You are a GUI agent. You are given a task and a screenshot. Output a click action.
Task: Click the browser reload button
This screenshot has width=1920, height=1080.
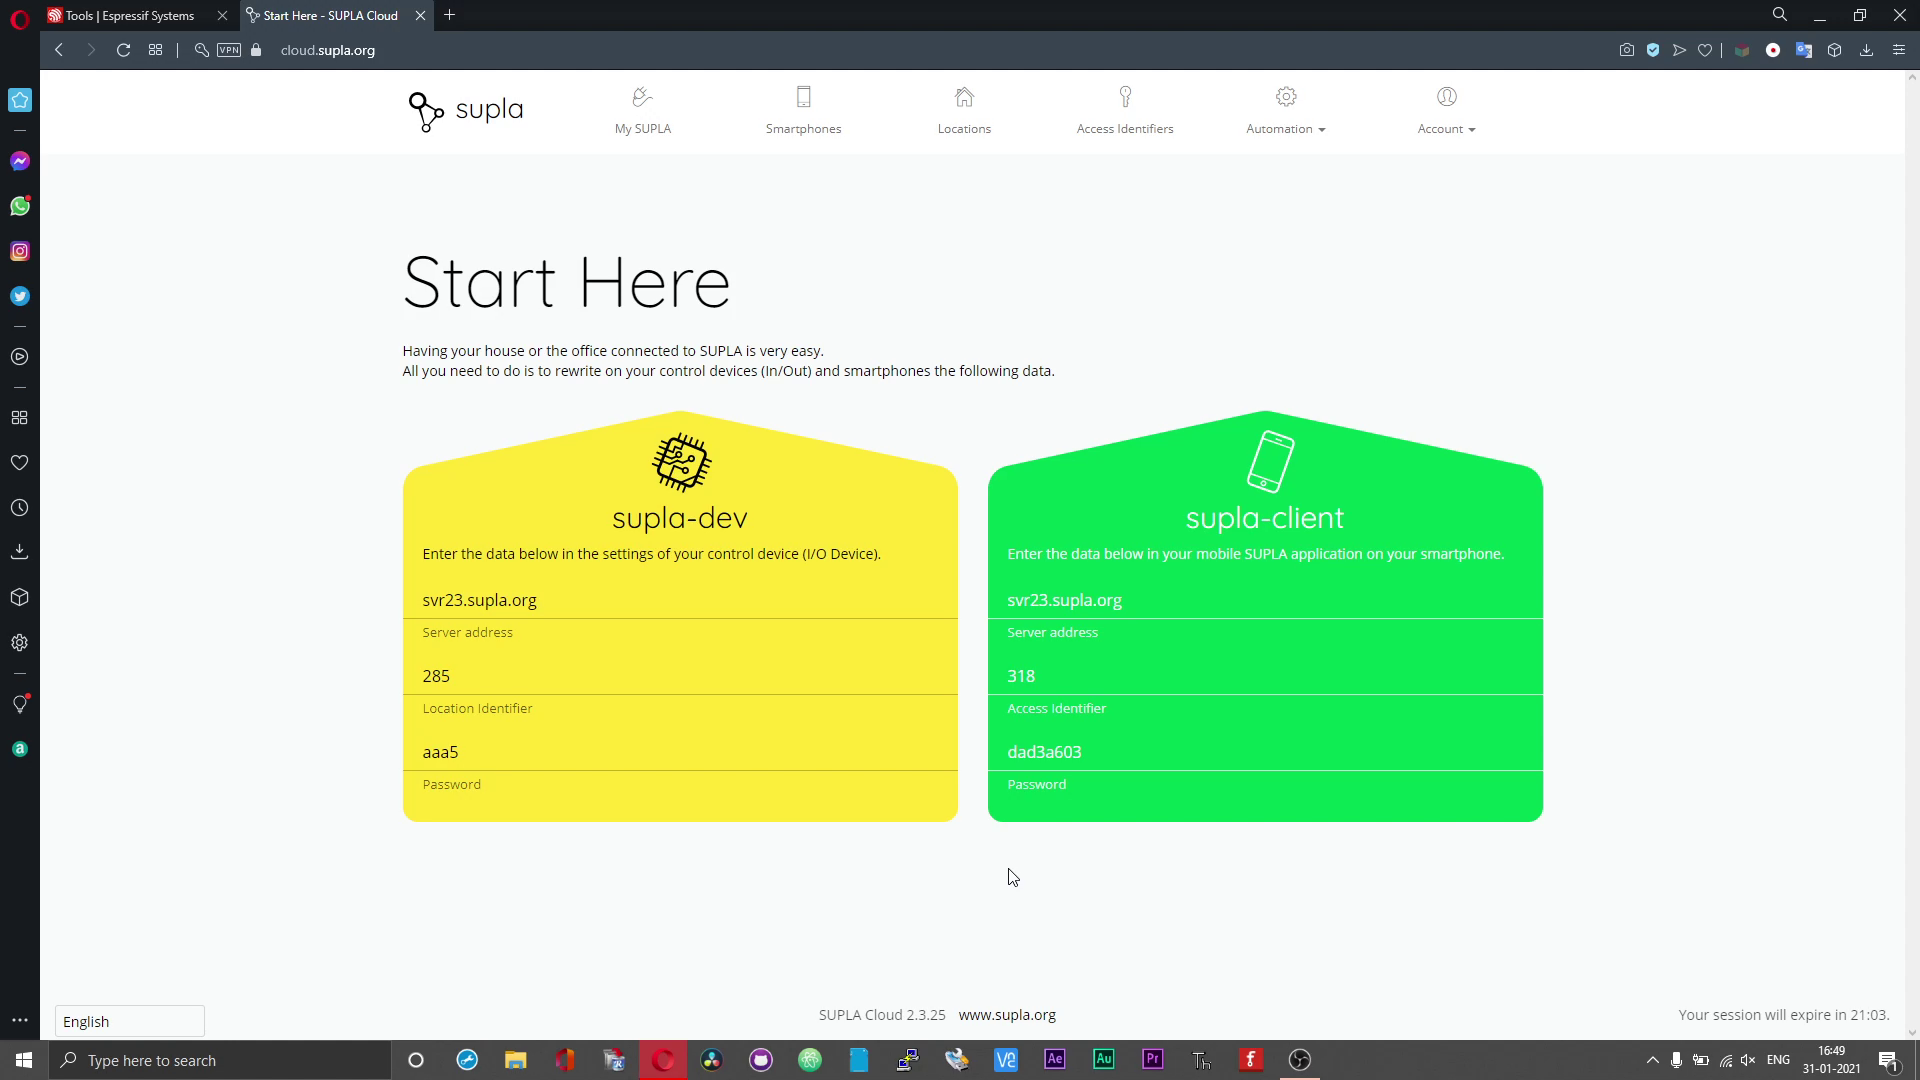(123, 50)
